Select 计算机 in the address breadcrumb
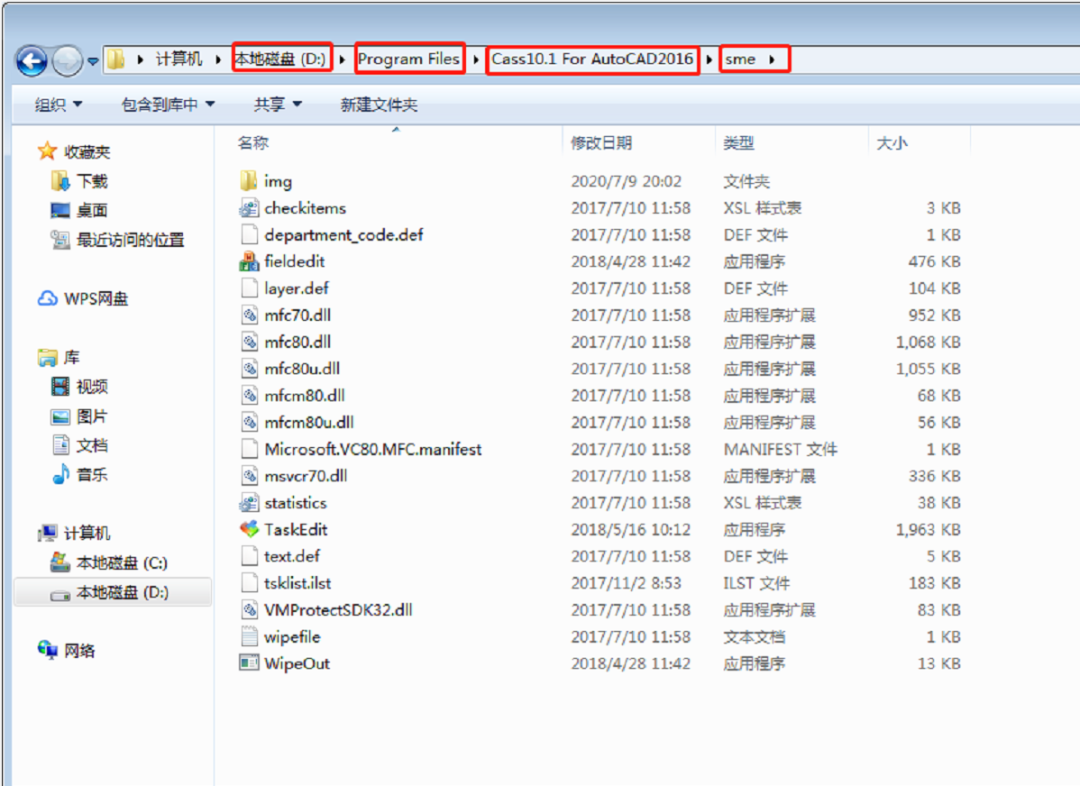The image size is (1080, 786). tap(178, 59)
